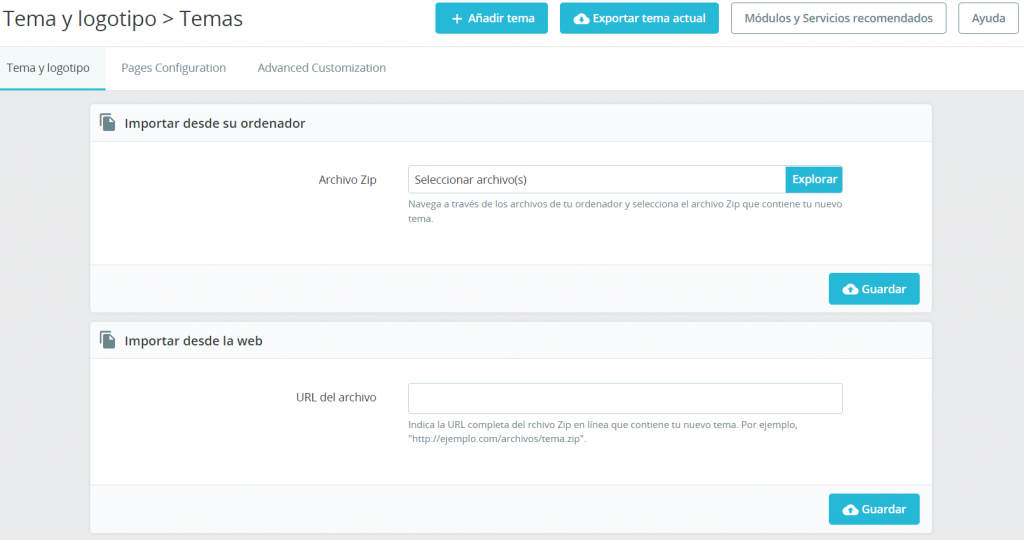Click the file icon beside Importar desde la web

pos(108,340)
